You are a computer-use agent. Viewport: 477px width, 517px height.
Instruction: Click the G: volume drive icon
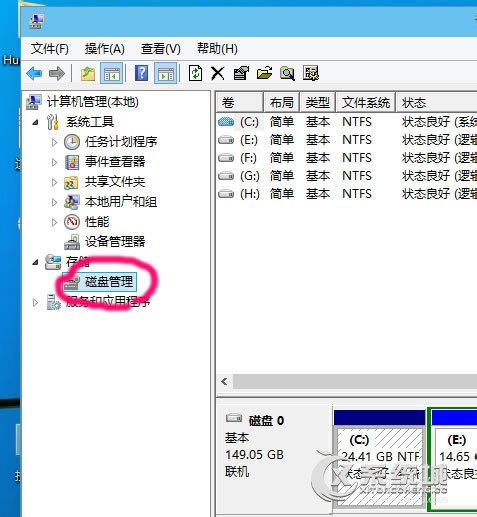click(226, 175)
